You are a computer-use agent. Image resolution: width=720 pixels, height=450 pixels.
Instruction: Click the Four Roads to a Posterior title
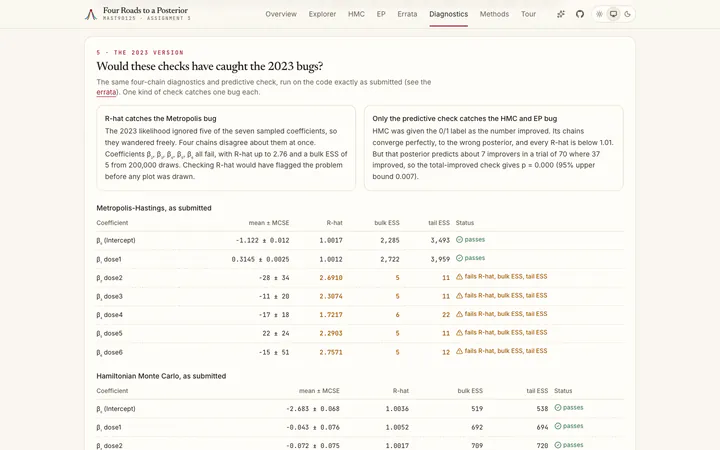coord(145,10)
